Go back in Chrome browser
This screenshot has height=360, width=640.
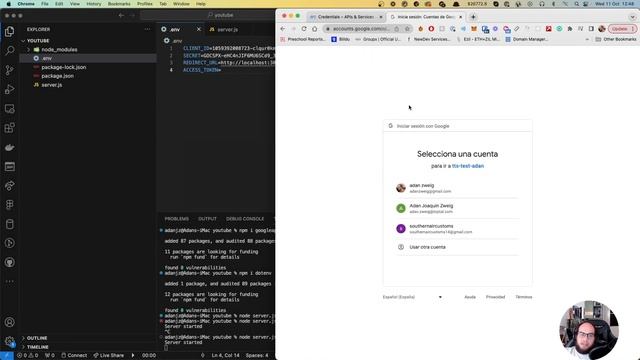[282, 29]
